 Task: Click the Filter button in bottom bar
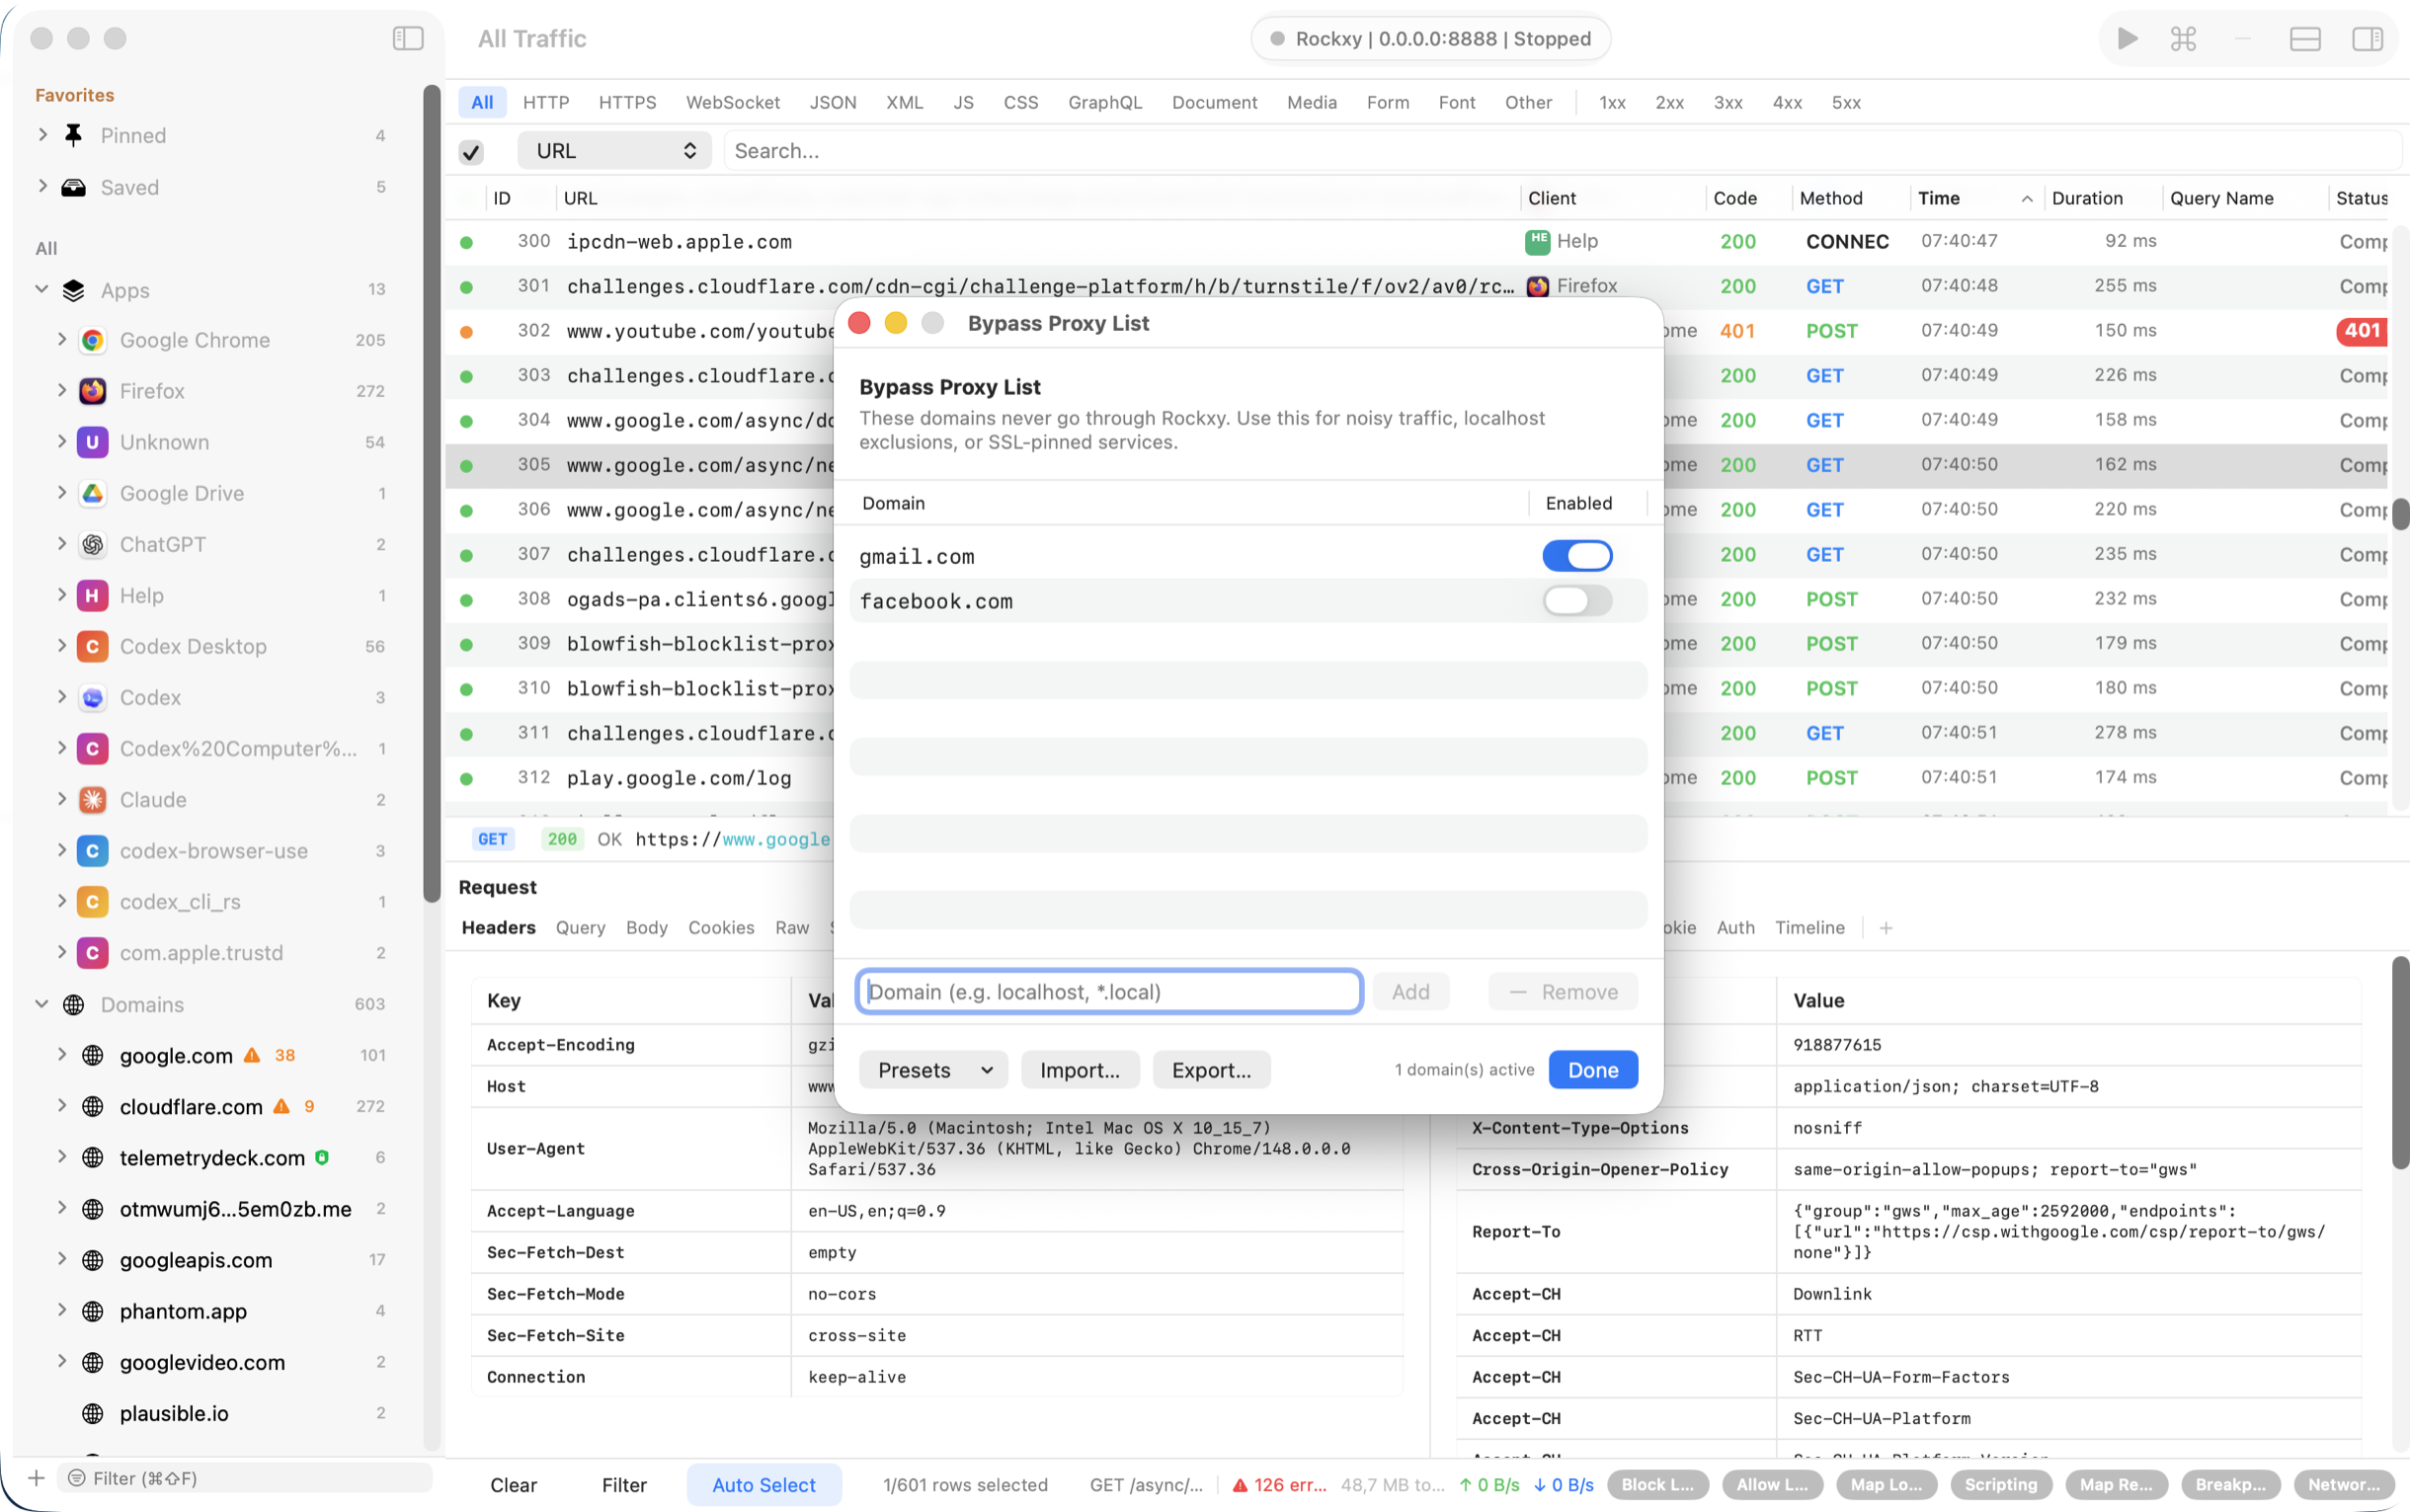point(624,1485)
